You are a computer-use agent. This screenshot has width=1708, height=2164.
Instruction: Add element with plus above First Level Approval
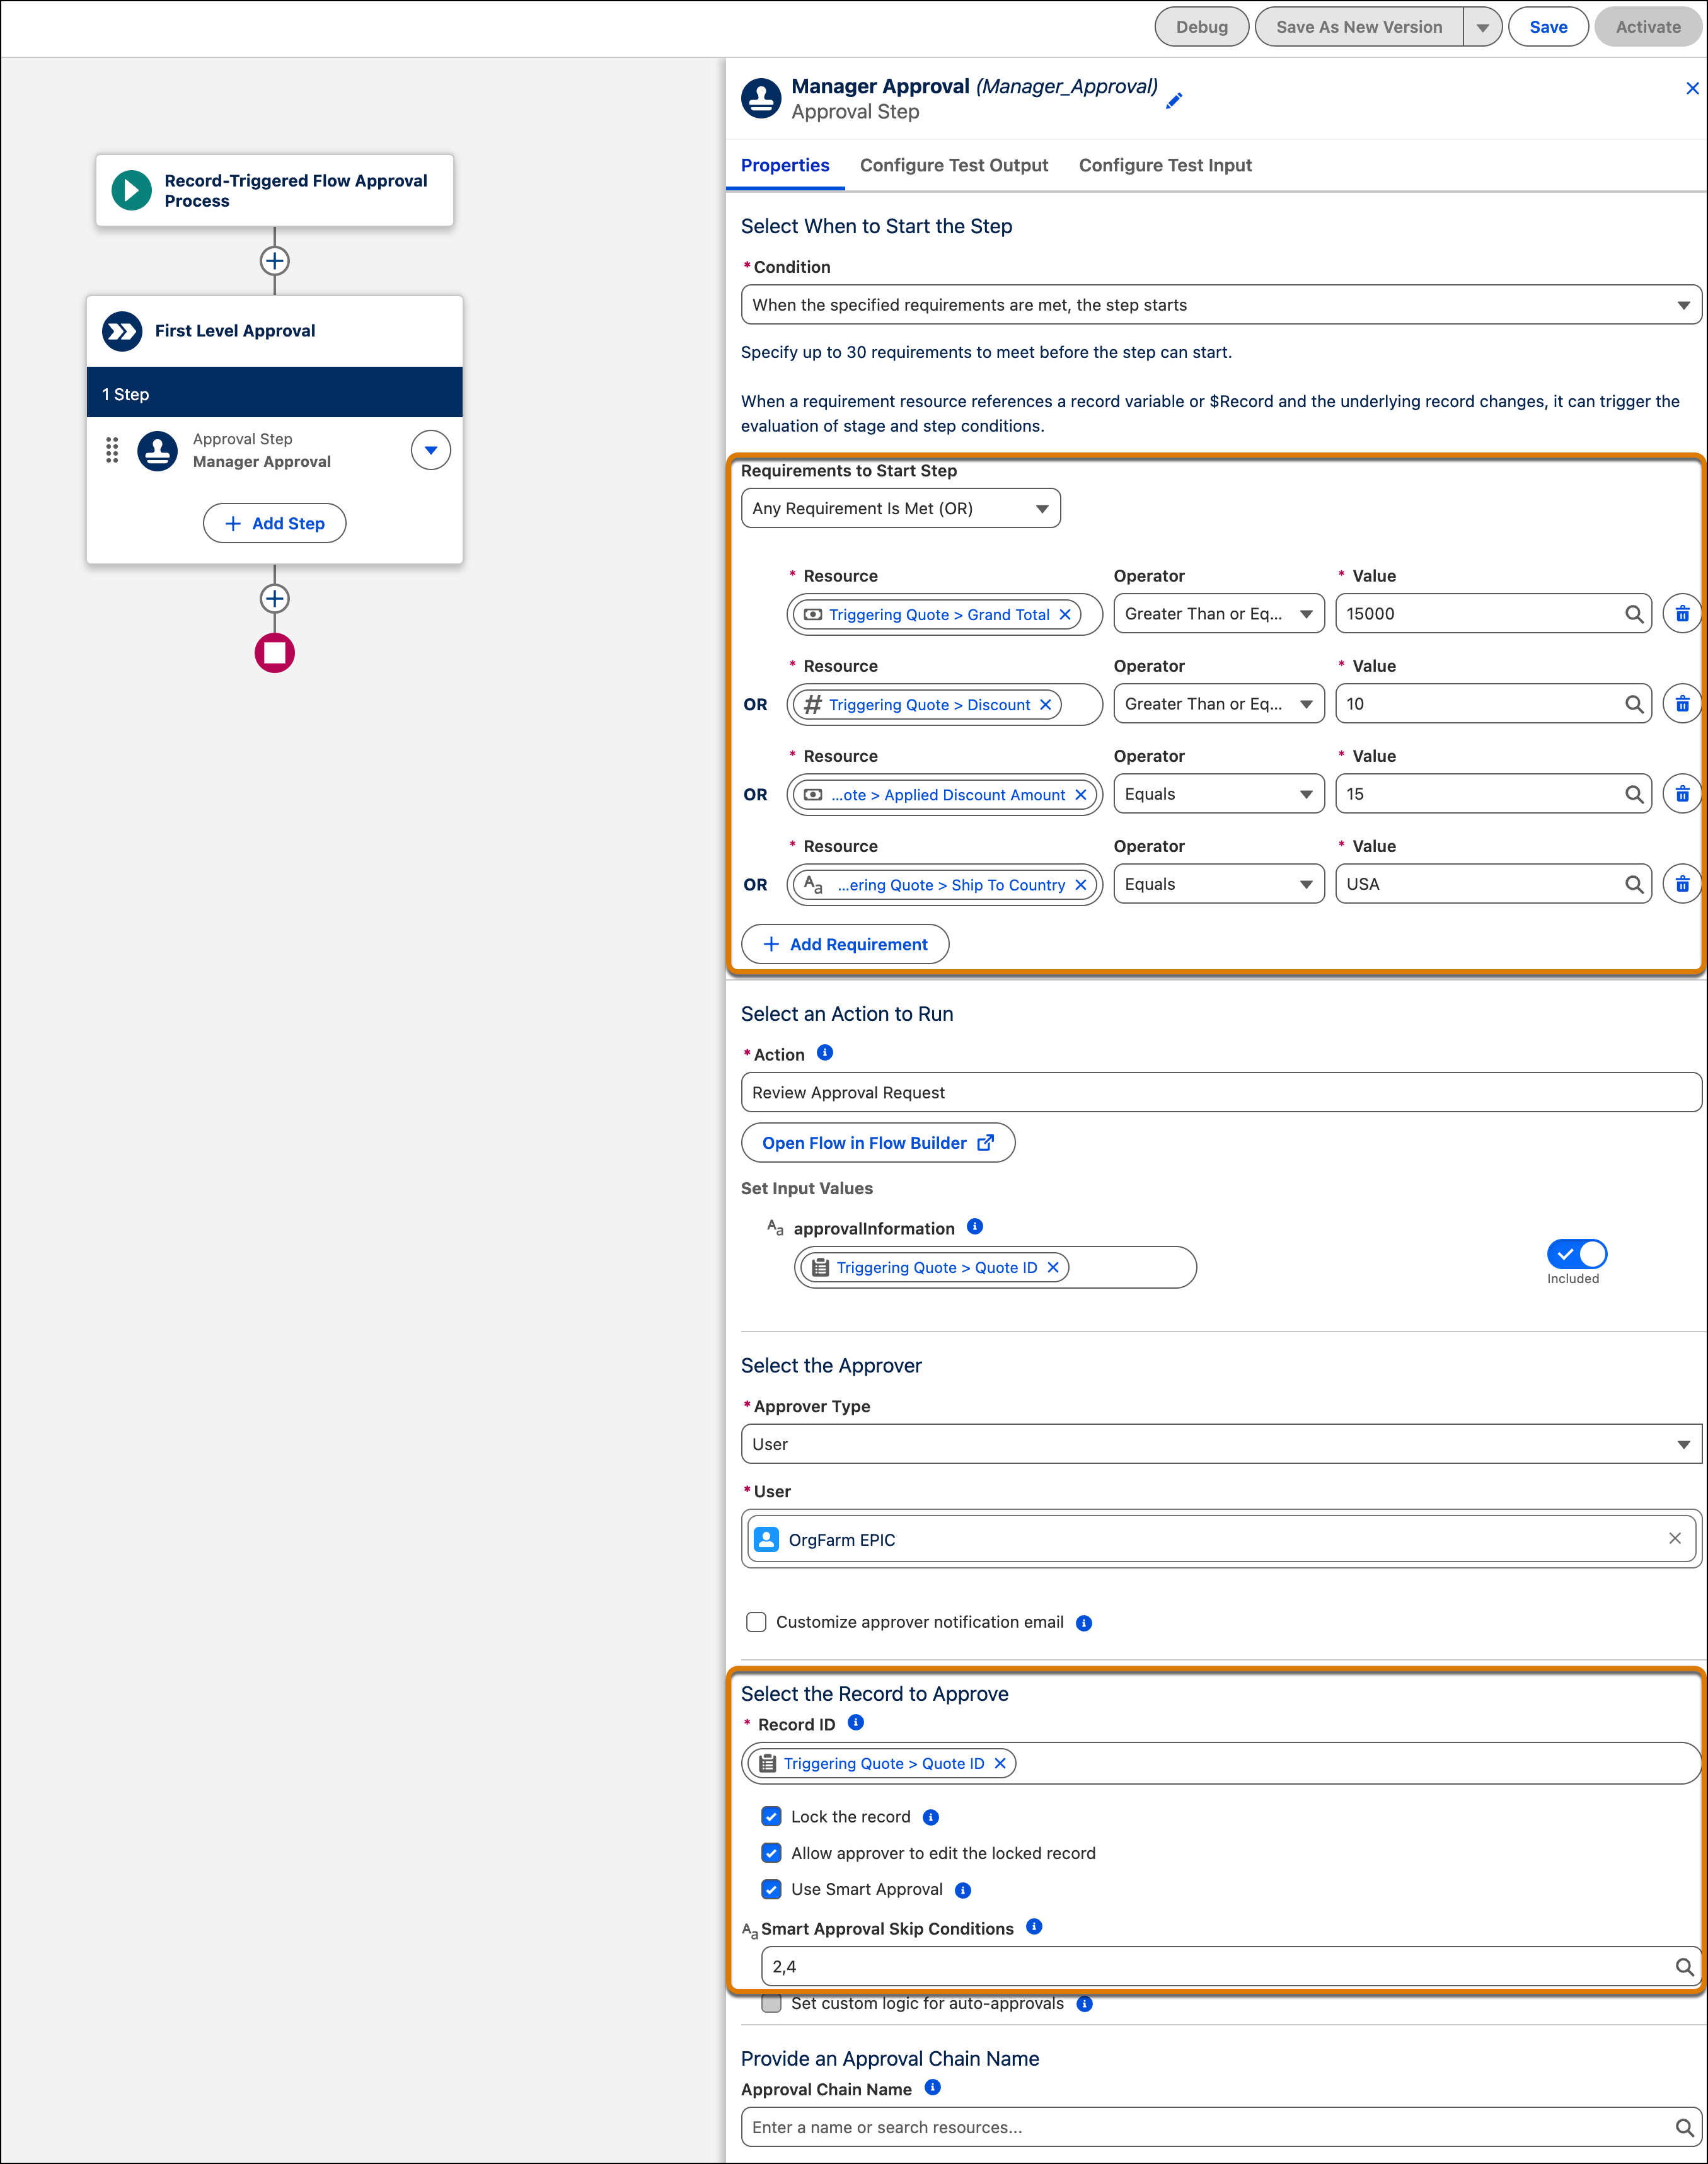[275, 261]
